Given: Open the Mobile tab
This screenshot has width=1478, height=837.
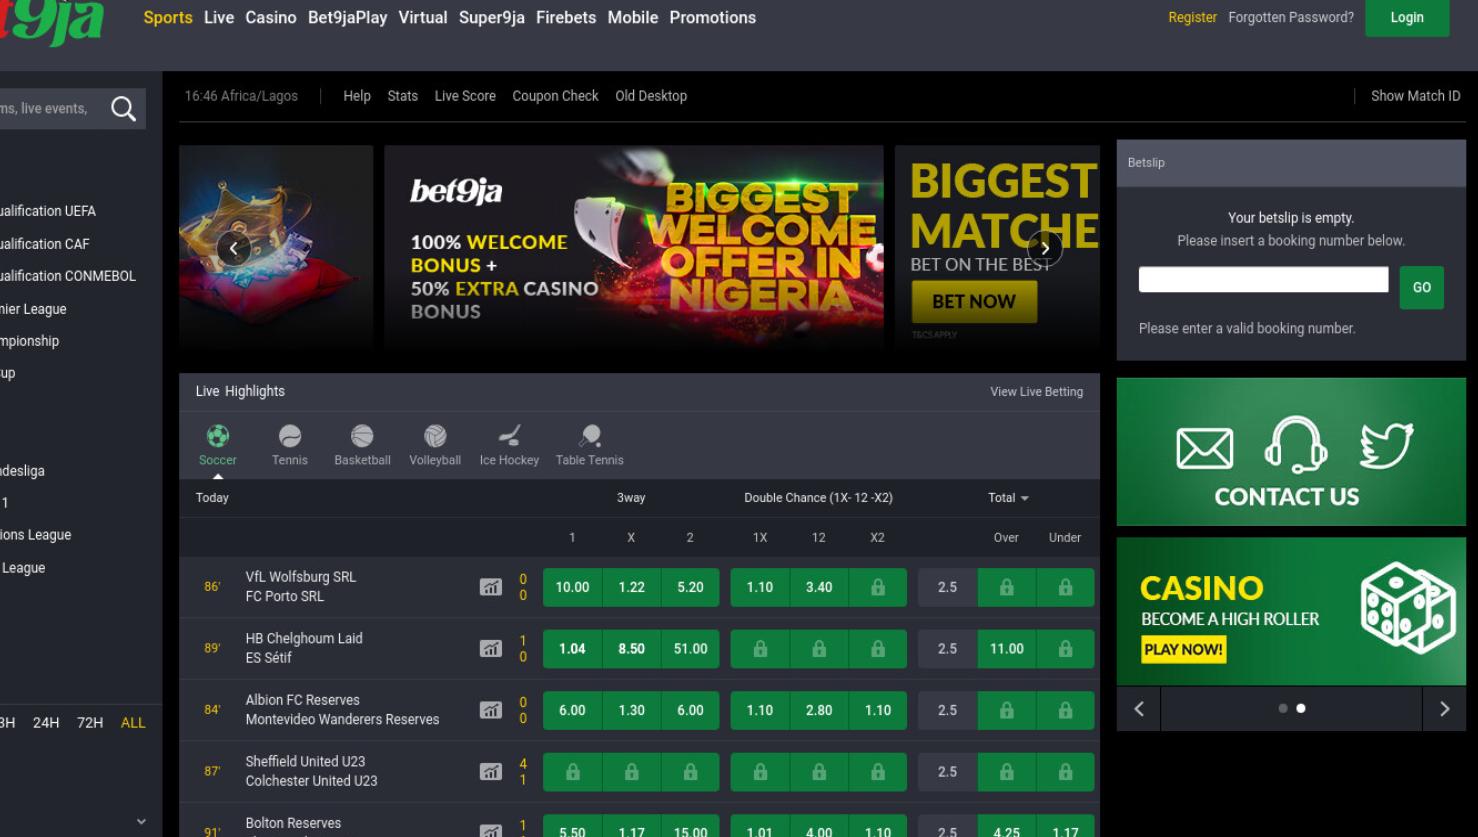Looking at the screenshot, I should pyautogui.click(x=633, y=18).
